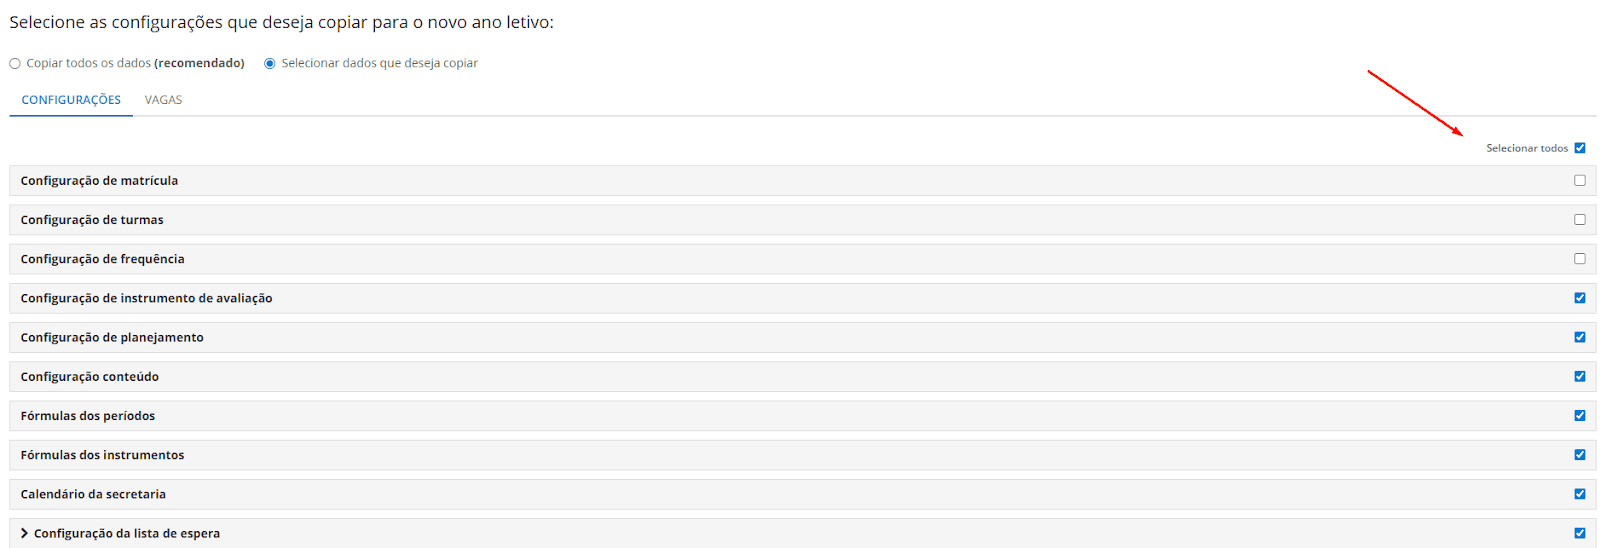Check the 'Configuração de turmas' checkbox
1600x548 pixels.
[x=1580, y=220]
